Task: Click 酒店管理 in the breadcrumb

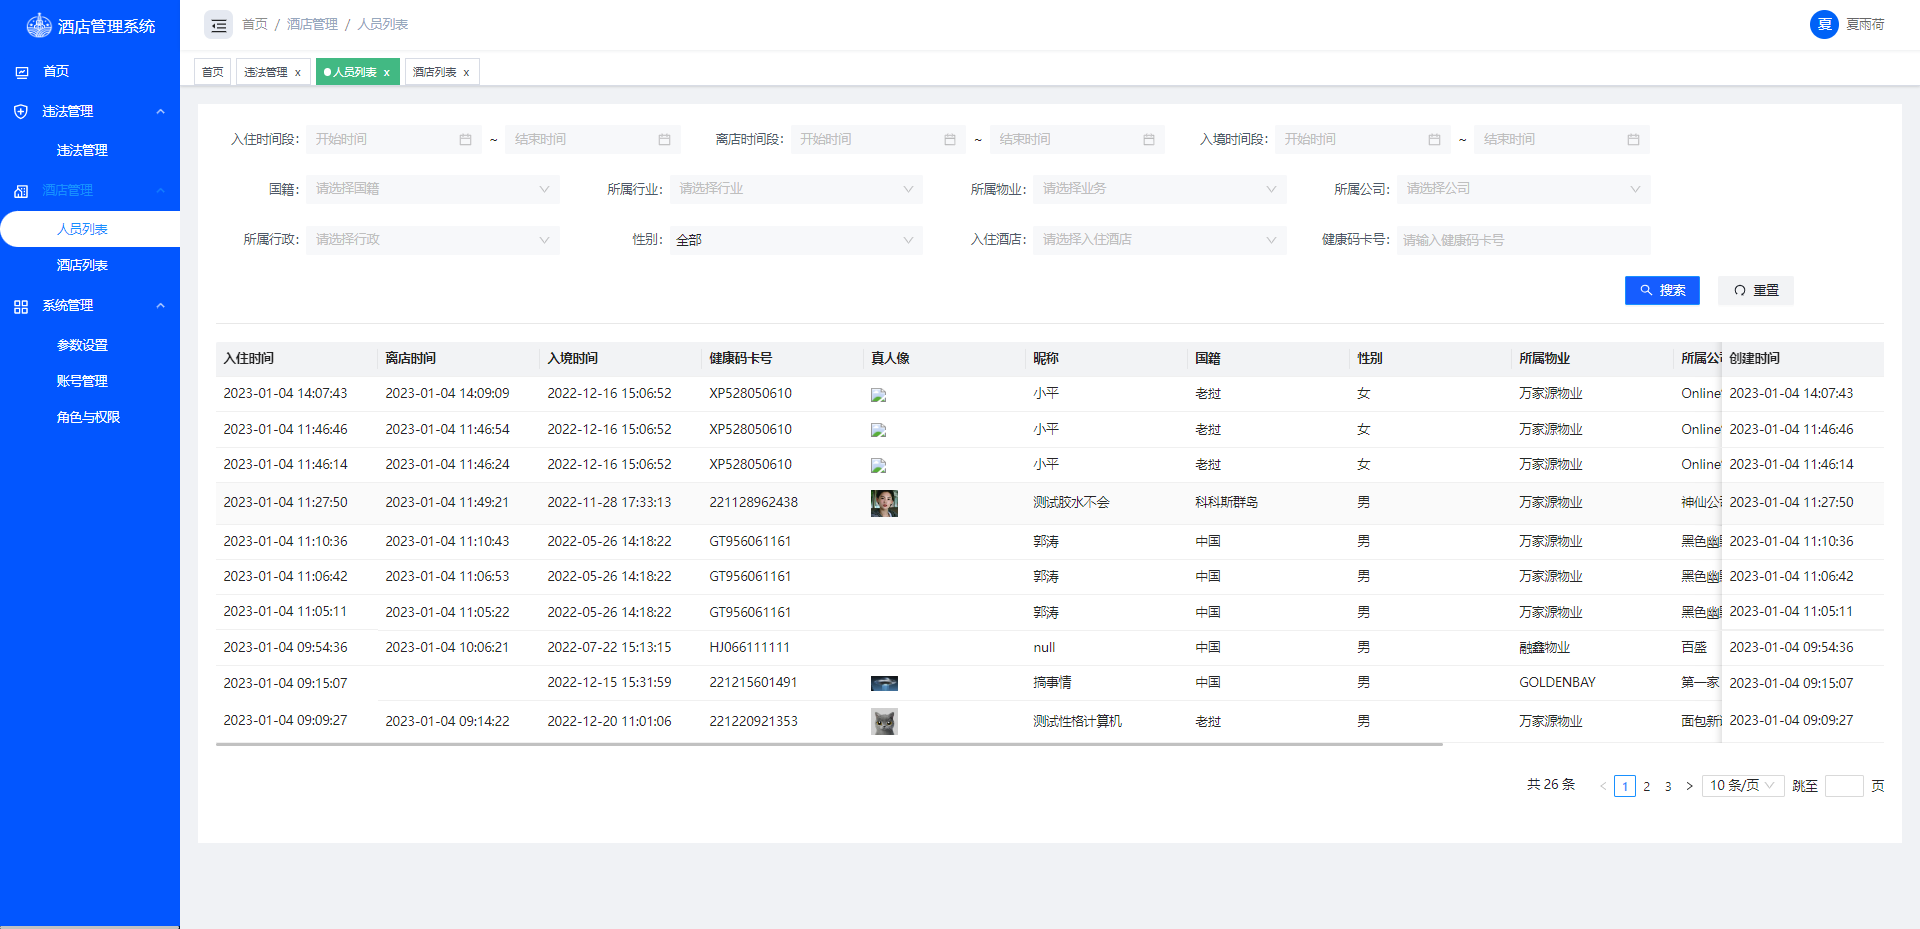Action: tap(312, 24)
